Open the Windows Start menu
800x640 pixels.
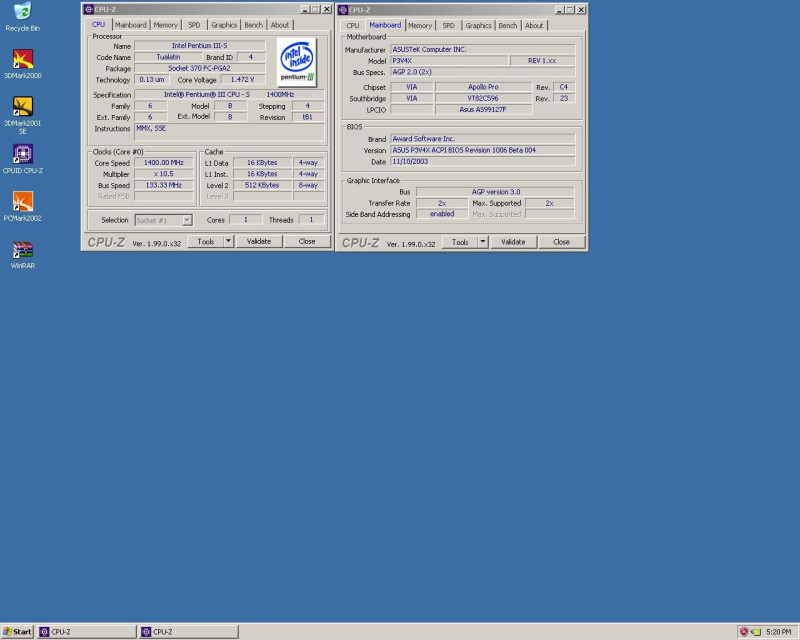tap(18, 632)
